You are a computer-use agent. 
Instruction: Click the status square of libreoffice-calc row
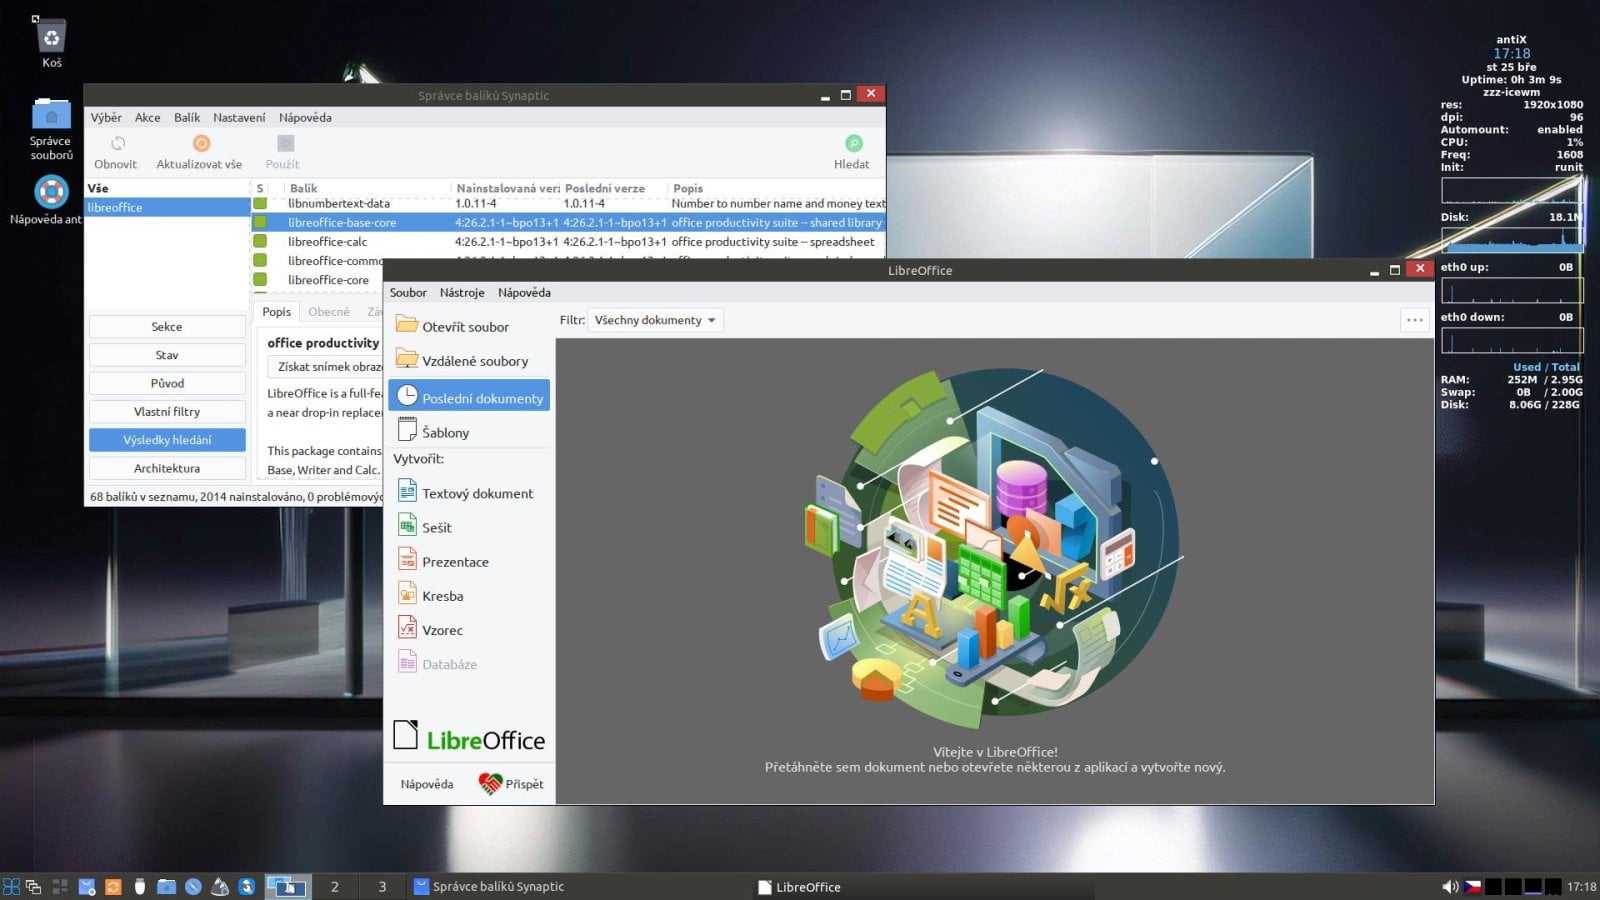(x=260, y=241)
